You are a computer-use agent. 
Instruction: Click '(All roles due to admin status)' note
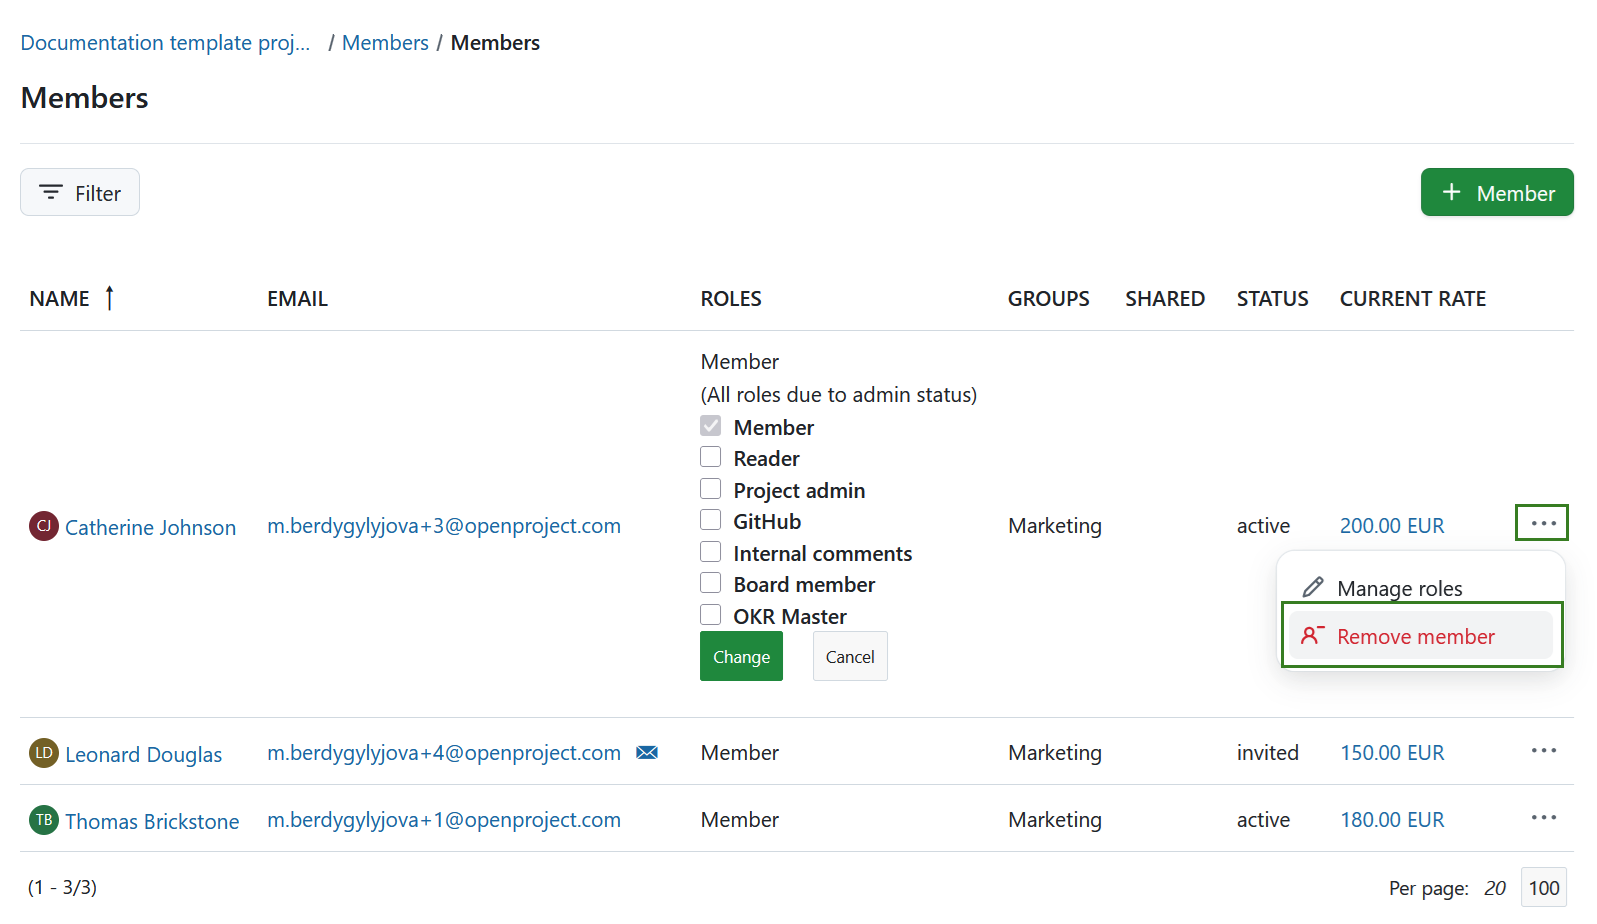coord(838,395)
